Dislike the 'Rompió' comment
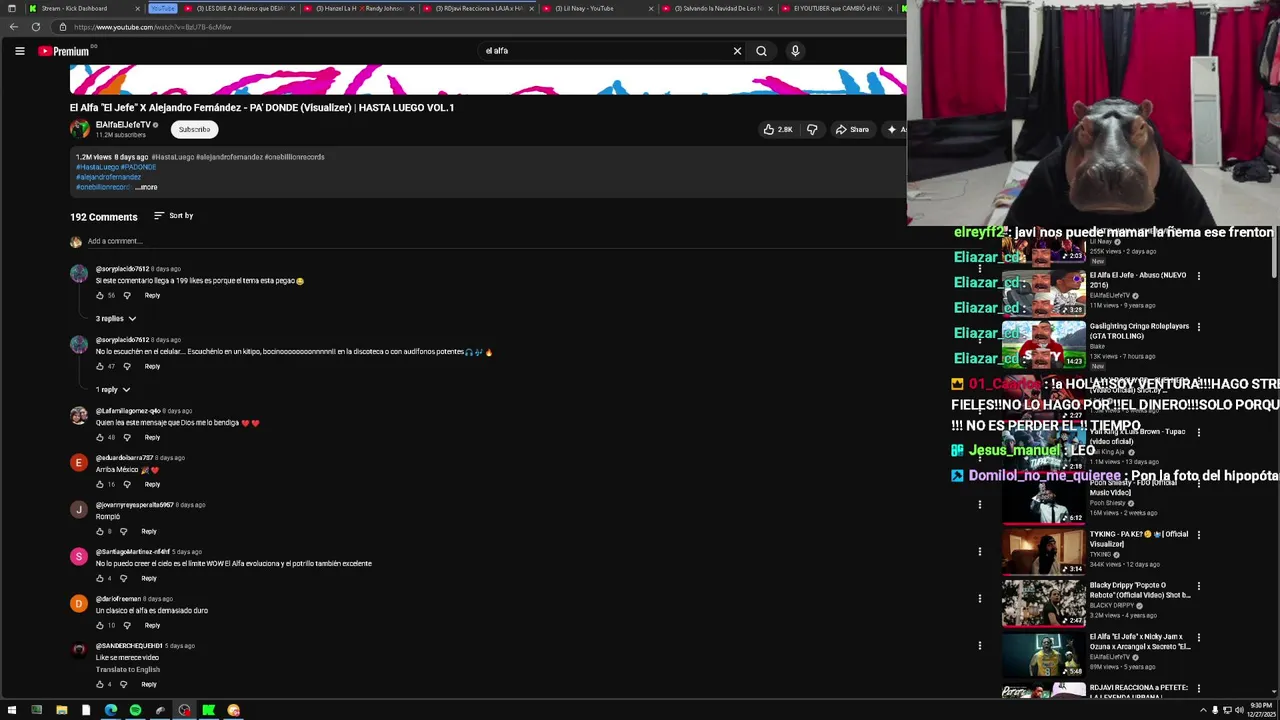Image resolution: width=1280 pixels, height=720 pixels. [123, 532]
